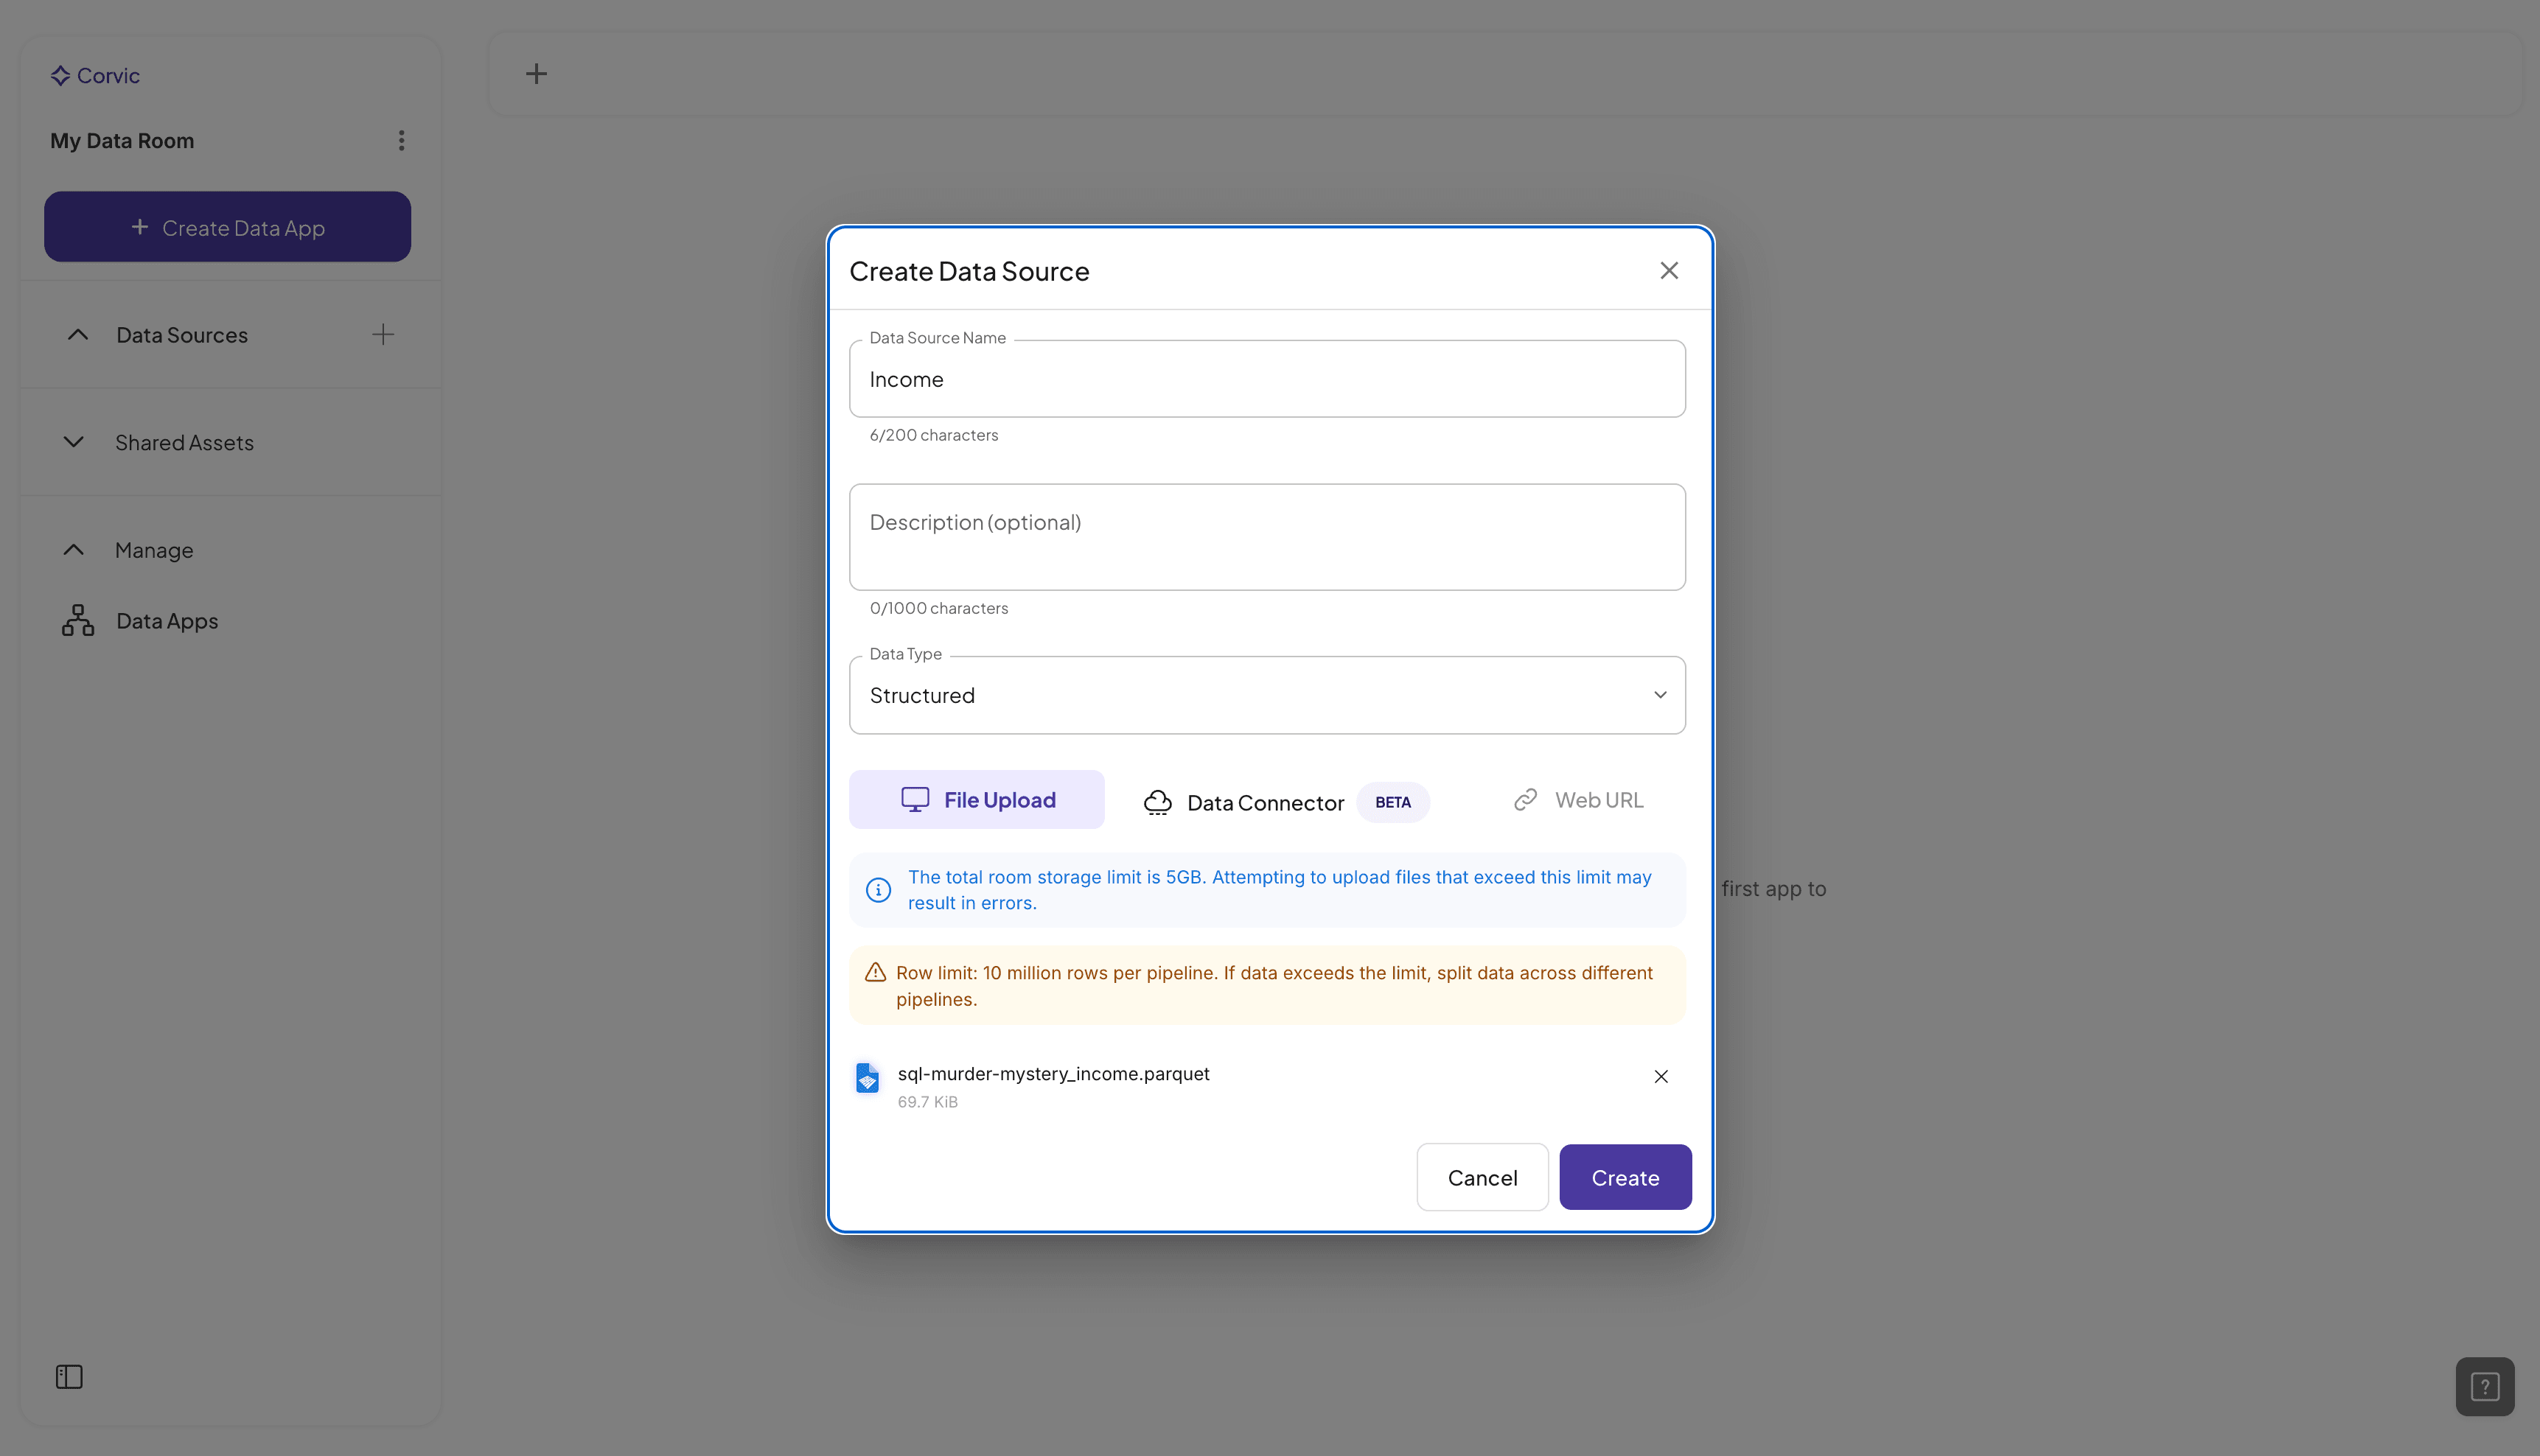Click the Data Apps sidebar icon
The height and width of the screenshot is (1456, 2540).
point(78,621)
